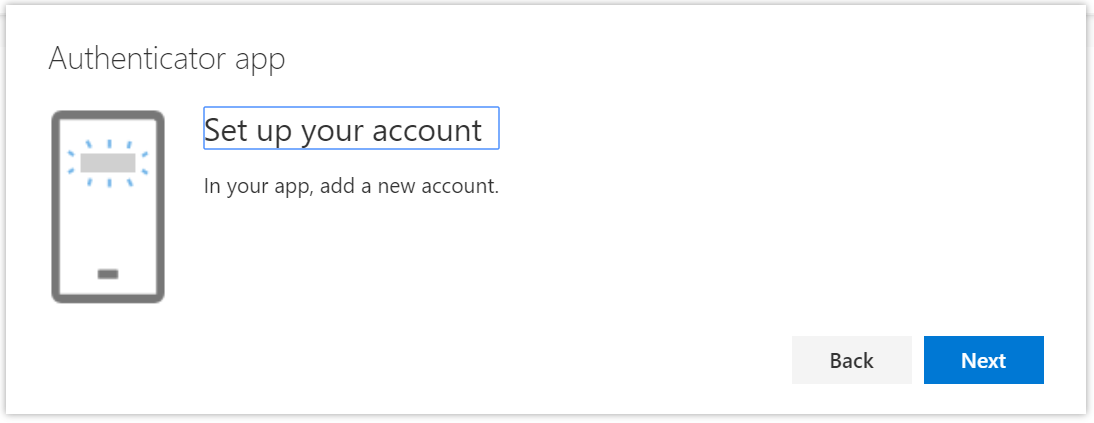
Task: Click the phone illustration icon
Action: pyautogui.click(x=108, y=206)
